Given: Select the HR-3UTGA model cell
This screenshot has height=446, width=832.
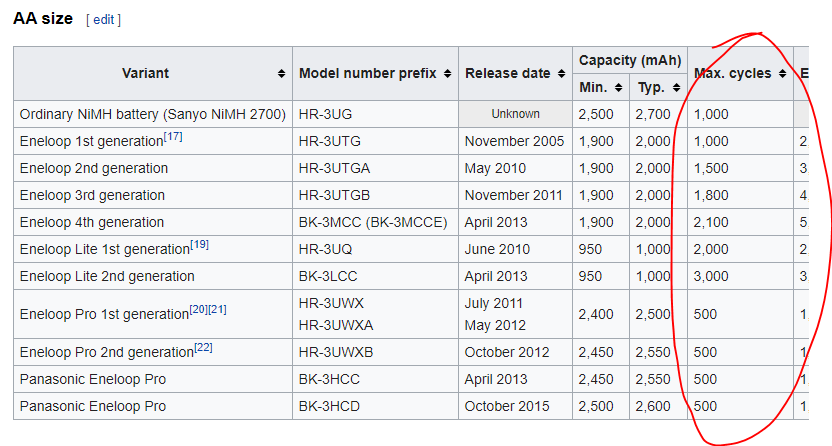Looking at the screenshot, I should pos(375,168).
